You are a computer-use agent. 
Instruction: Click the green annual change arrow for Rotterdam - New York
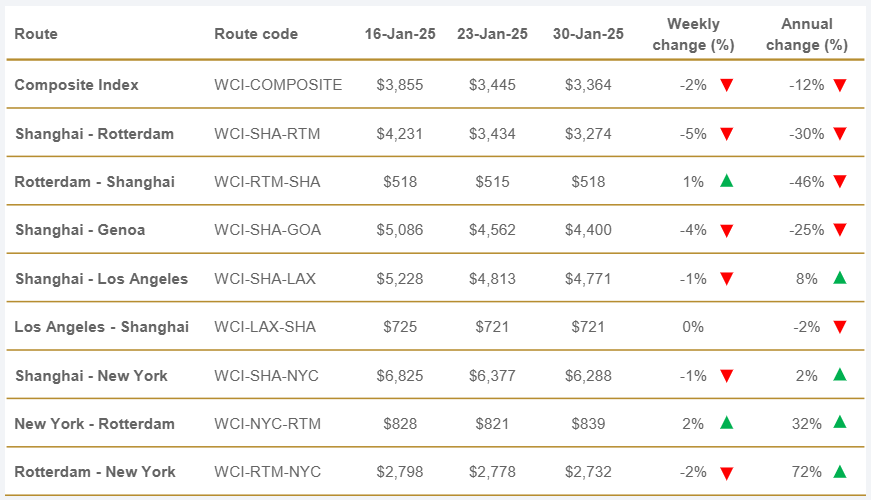click(840, 471)
